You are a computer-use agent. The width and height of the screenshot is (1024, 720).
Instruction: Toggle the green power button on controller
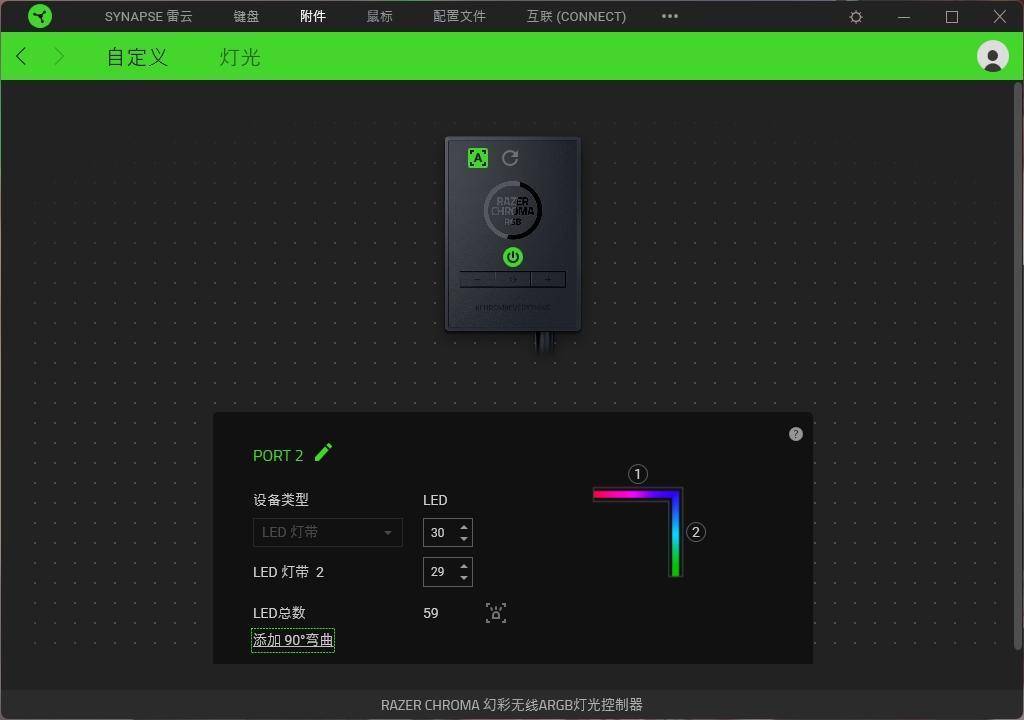point(513,257)
